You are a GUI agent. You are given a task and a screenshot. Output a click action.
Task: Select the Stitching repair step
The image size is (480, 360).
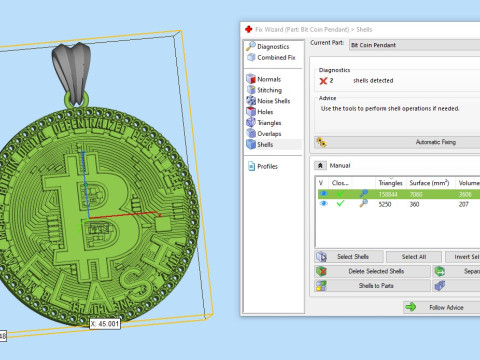269,90
